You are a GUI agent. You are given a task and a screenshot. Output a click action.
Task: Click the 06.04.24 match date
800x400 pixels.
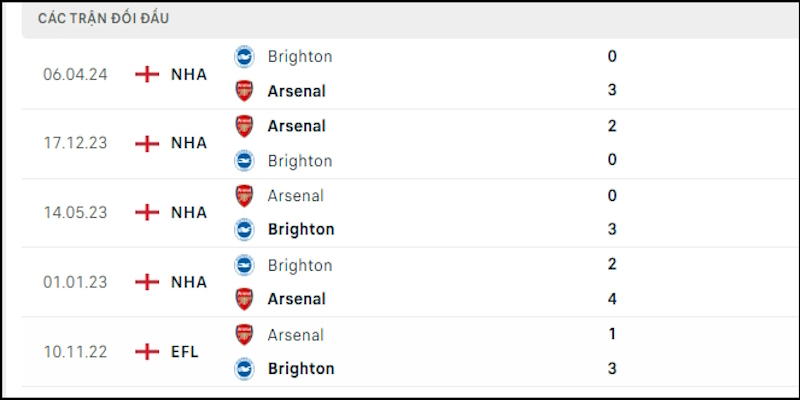coord(76,74)
